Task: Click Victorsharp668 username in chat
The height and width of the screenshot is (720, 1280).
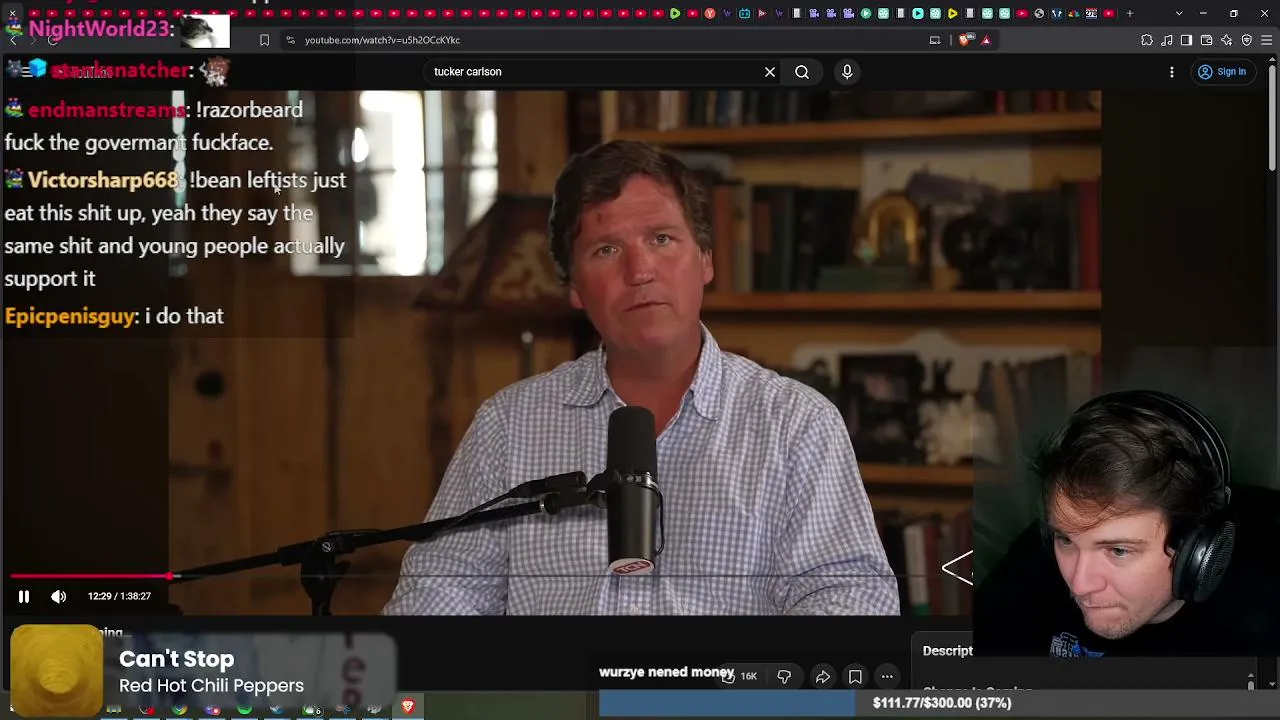Action: coord(103,180)
